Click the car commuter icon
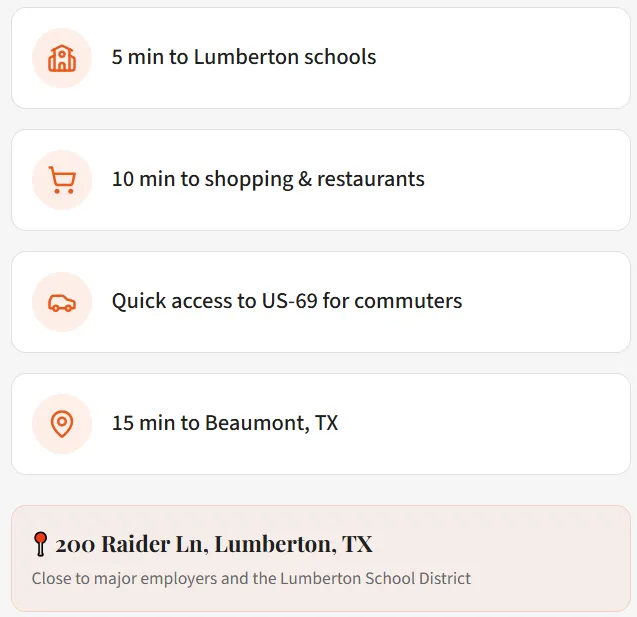637x617 pixels. coord(62,302)
